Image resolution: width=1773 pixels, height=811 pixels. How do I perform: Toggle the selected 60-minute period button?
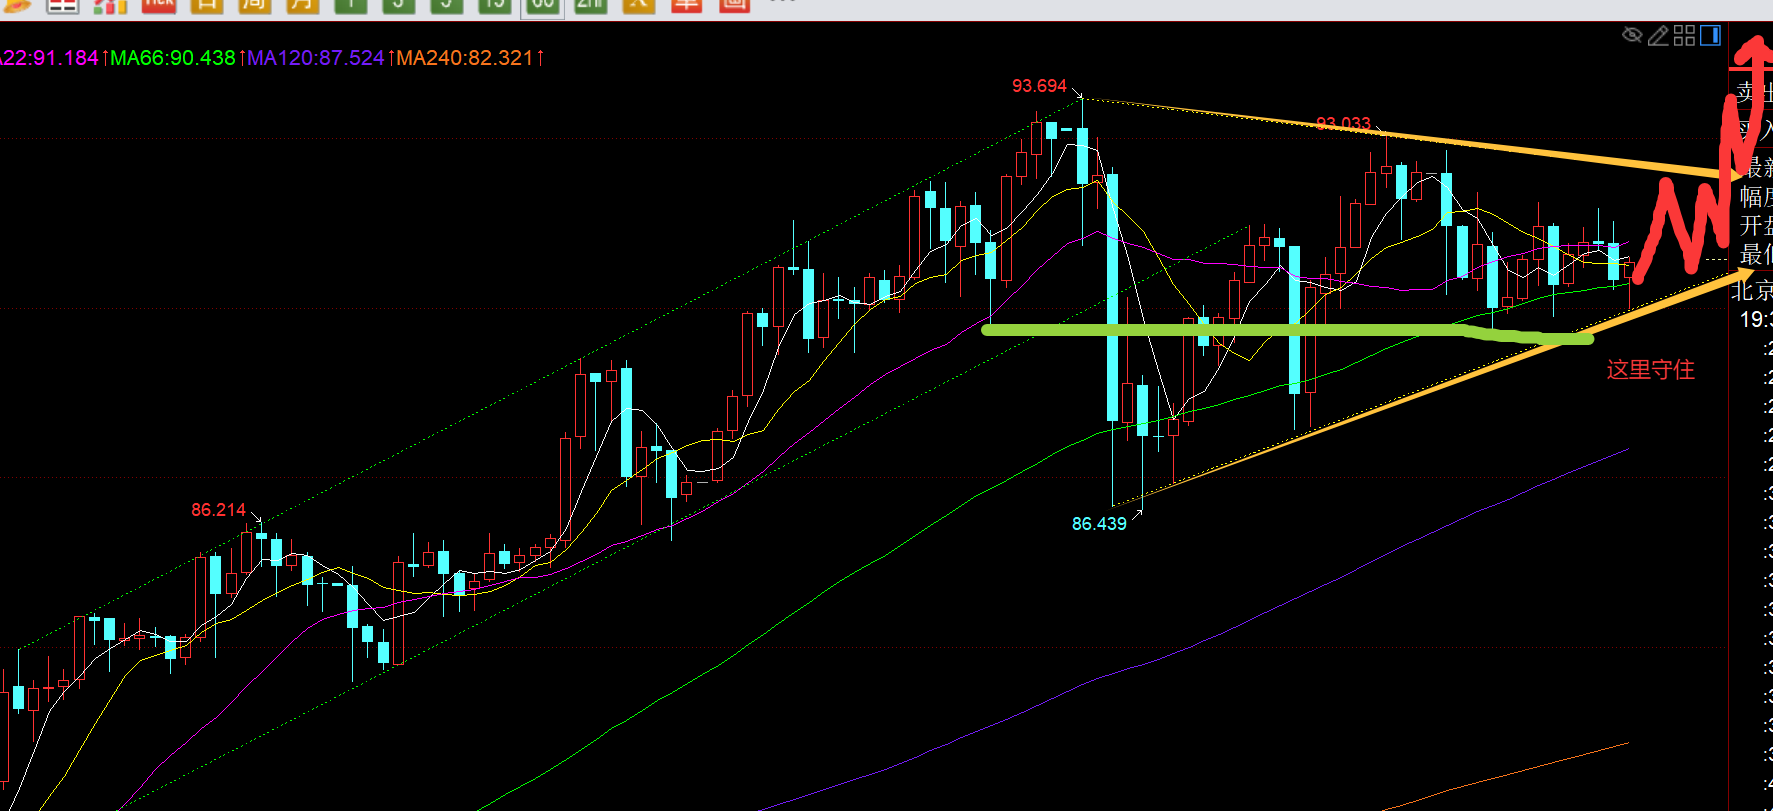(x=542, y=5)
